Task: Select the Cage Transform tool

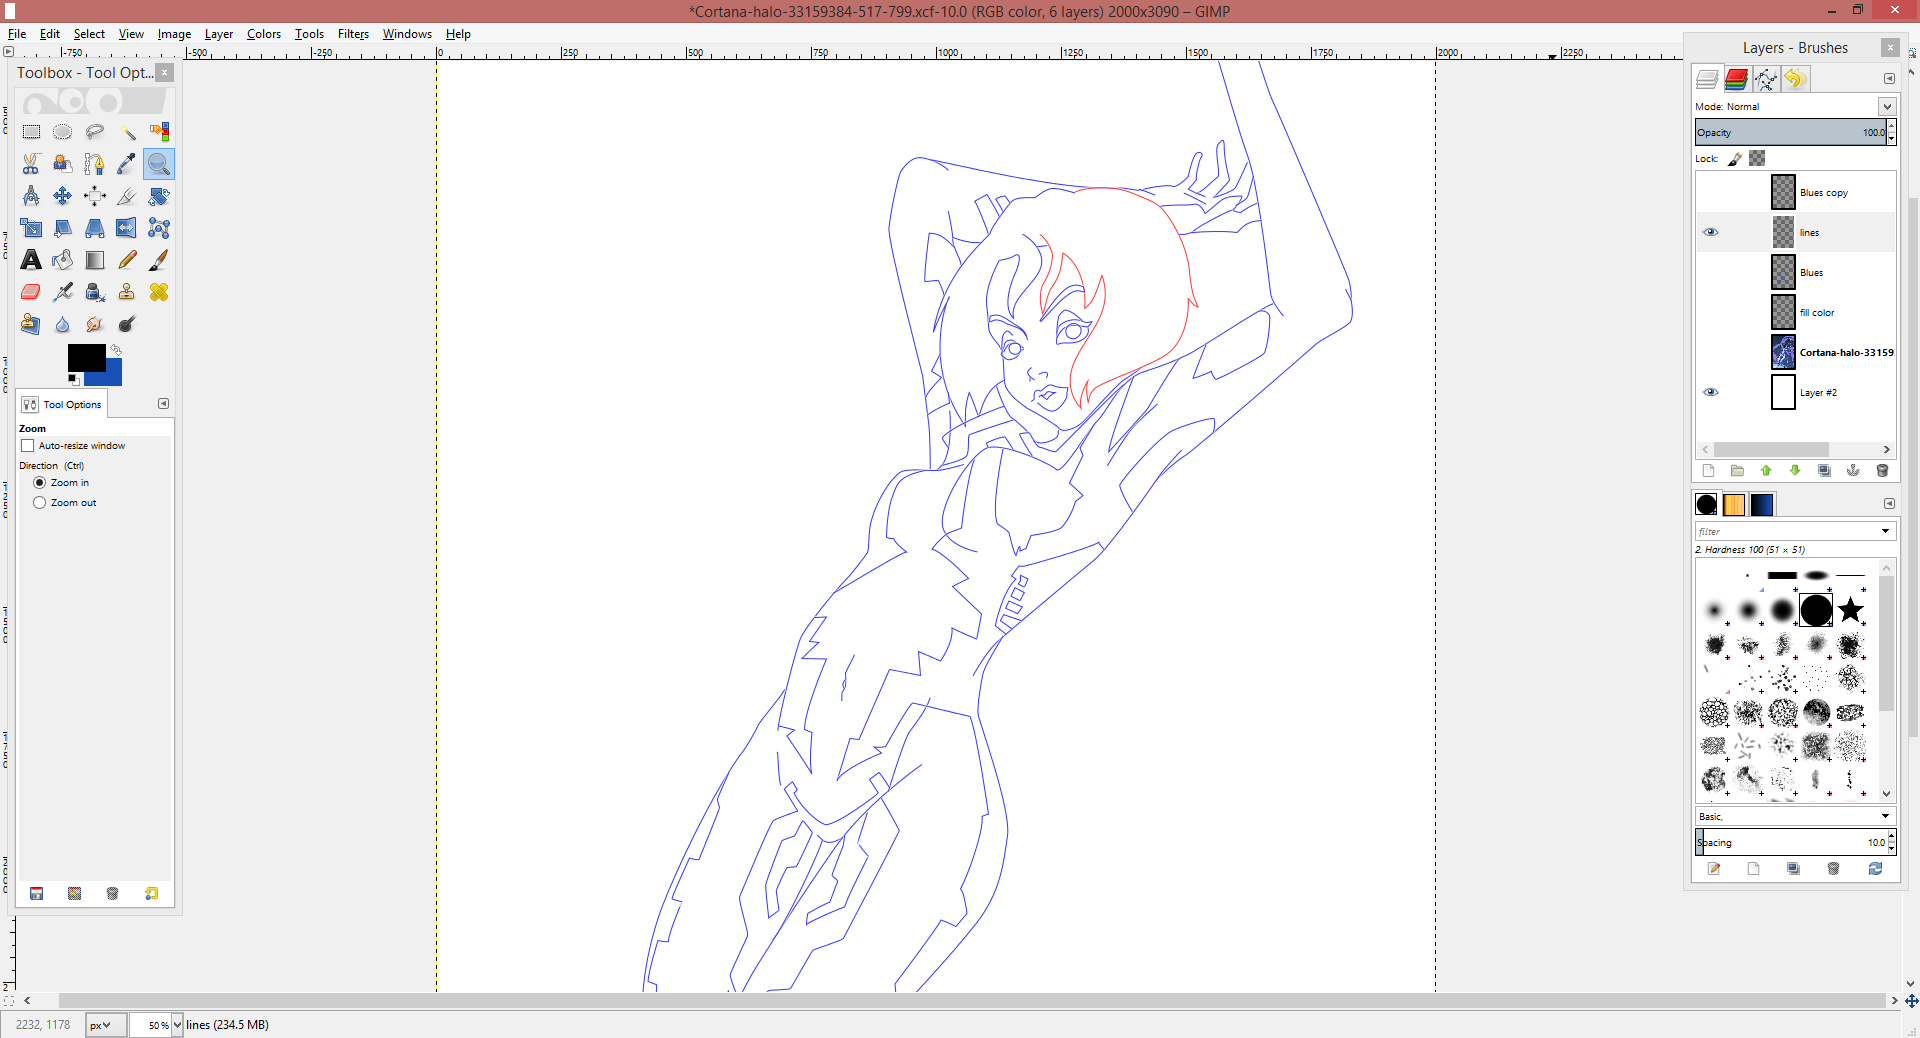Action: [x=159, y=228]
